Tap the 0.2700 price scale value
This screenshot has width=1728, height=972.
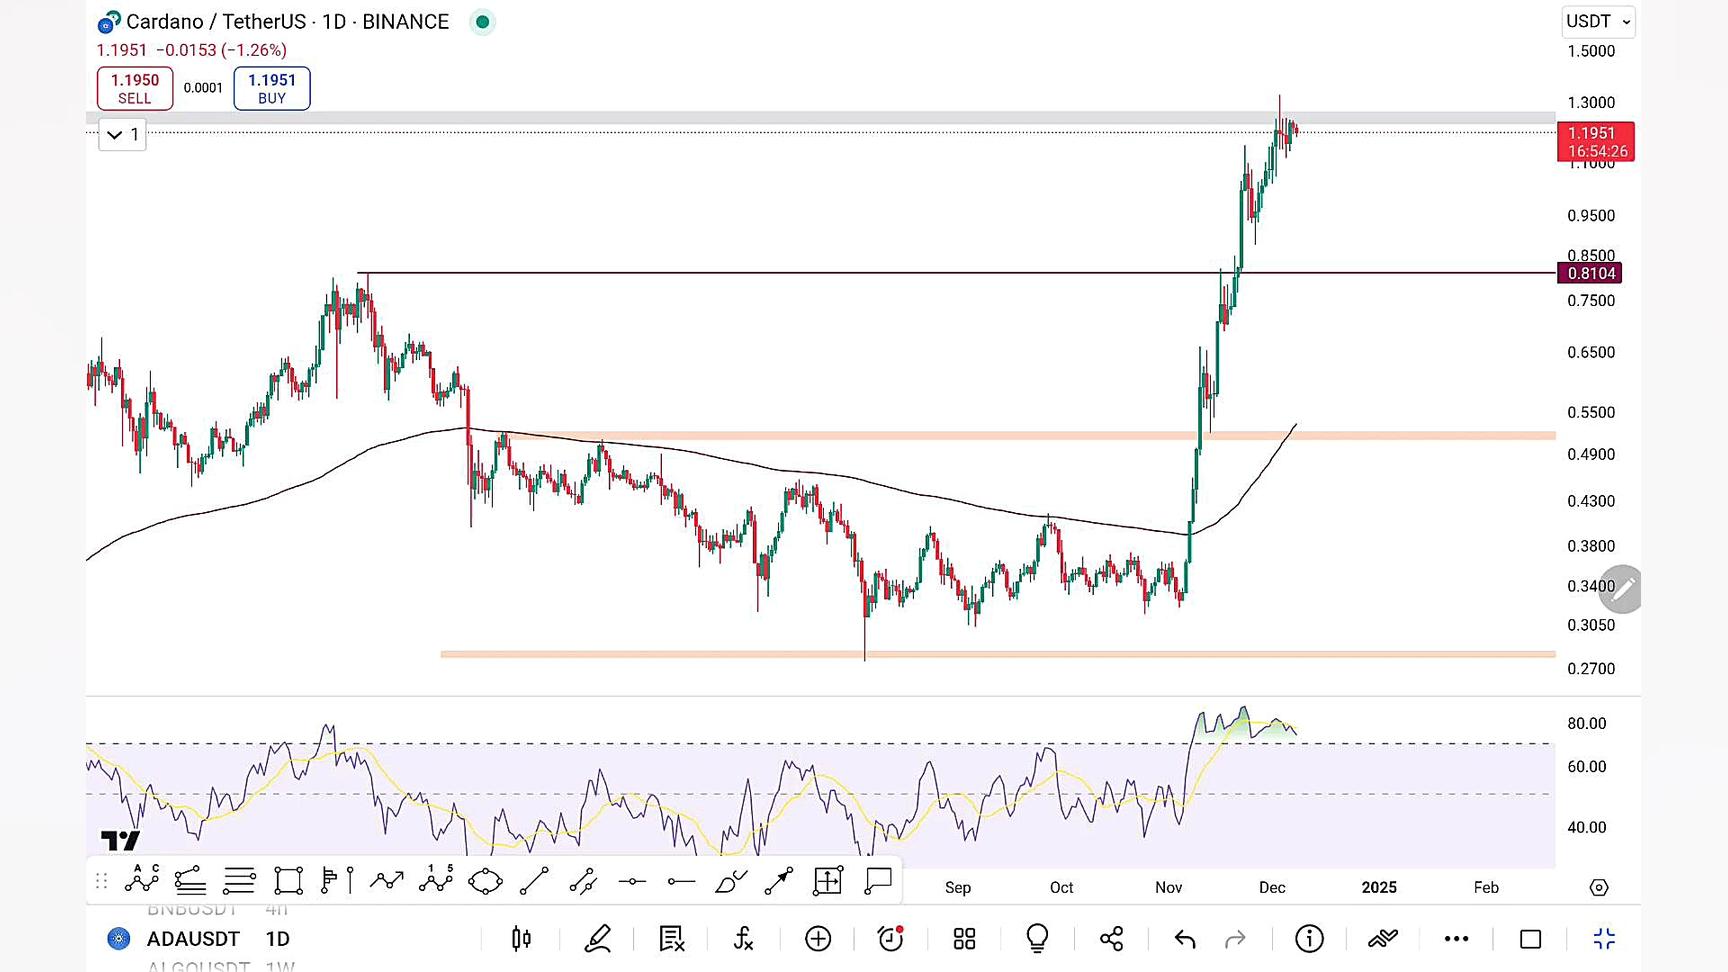[x=1591, y=669]
